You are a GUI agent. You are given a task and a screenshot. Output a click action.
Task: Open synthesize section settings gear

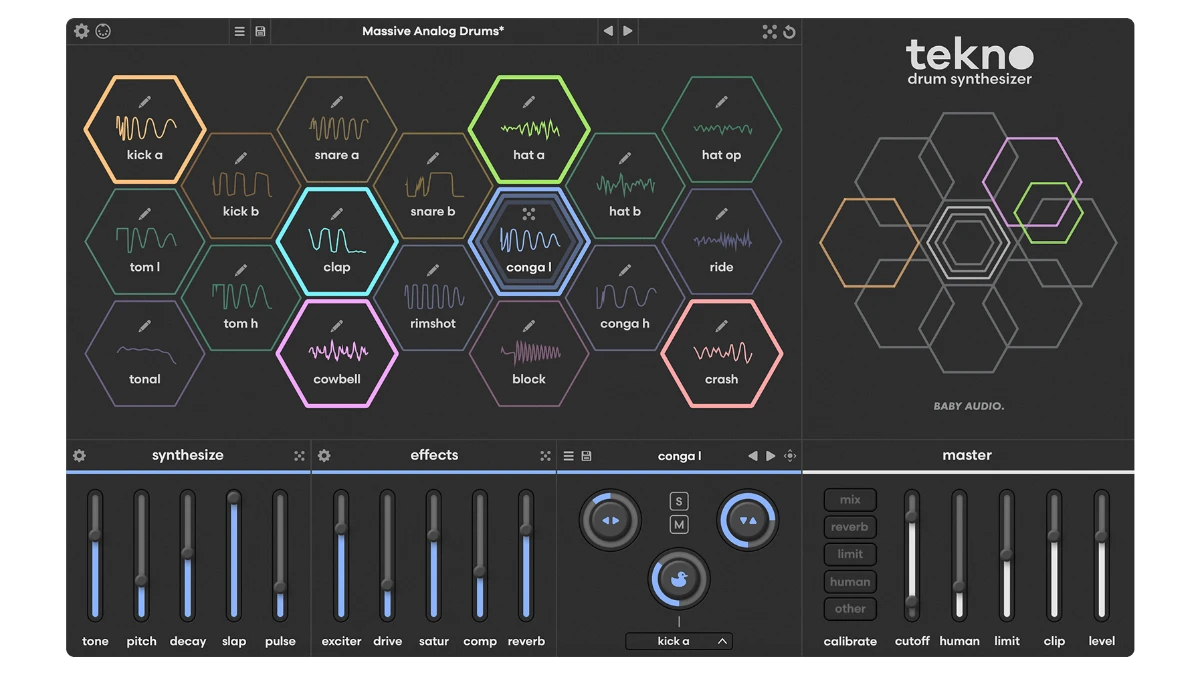[79, 456]
